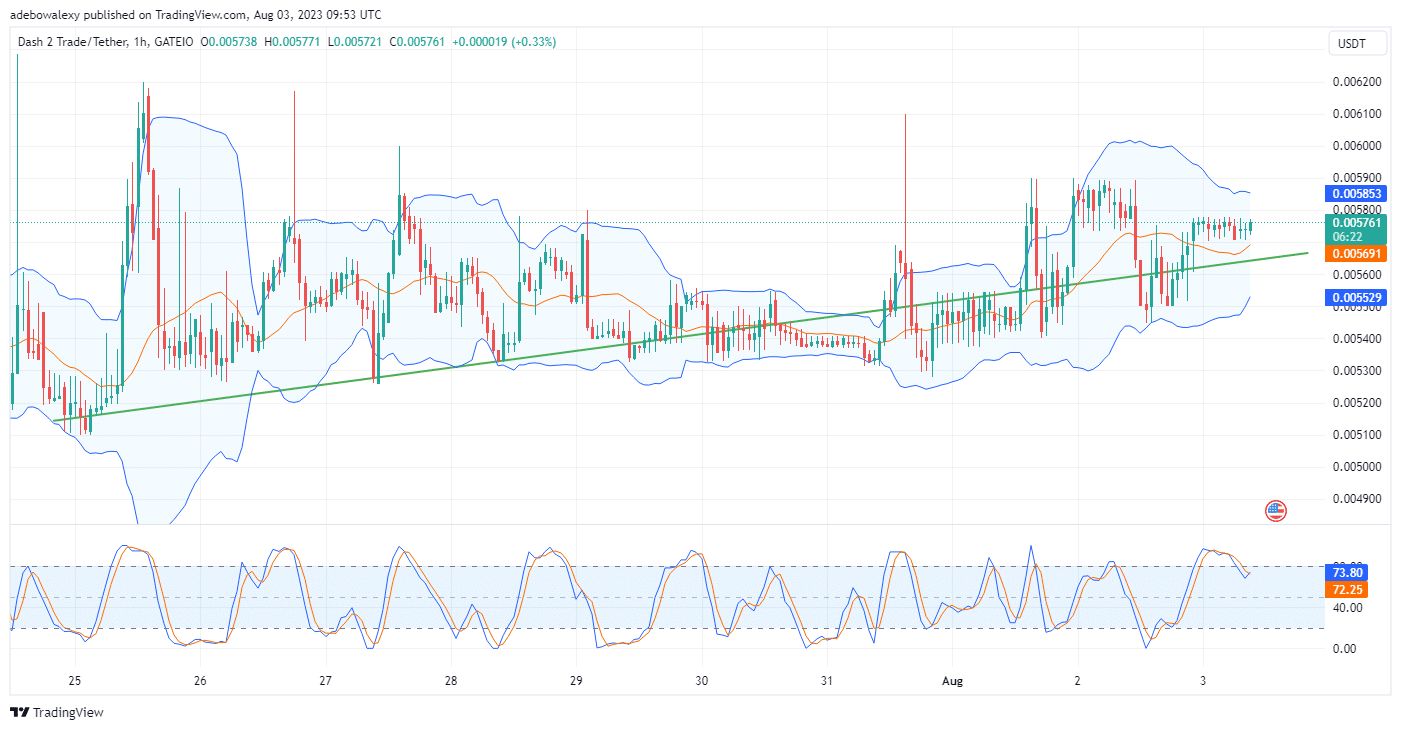
Task: Click the TradingView logo icon
Action: (20, 713)
